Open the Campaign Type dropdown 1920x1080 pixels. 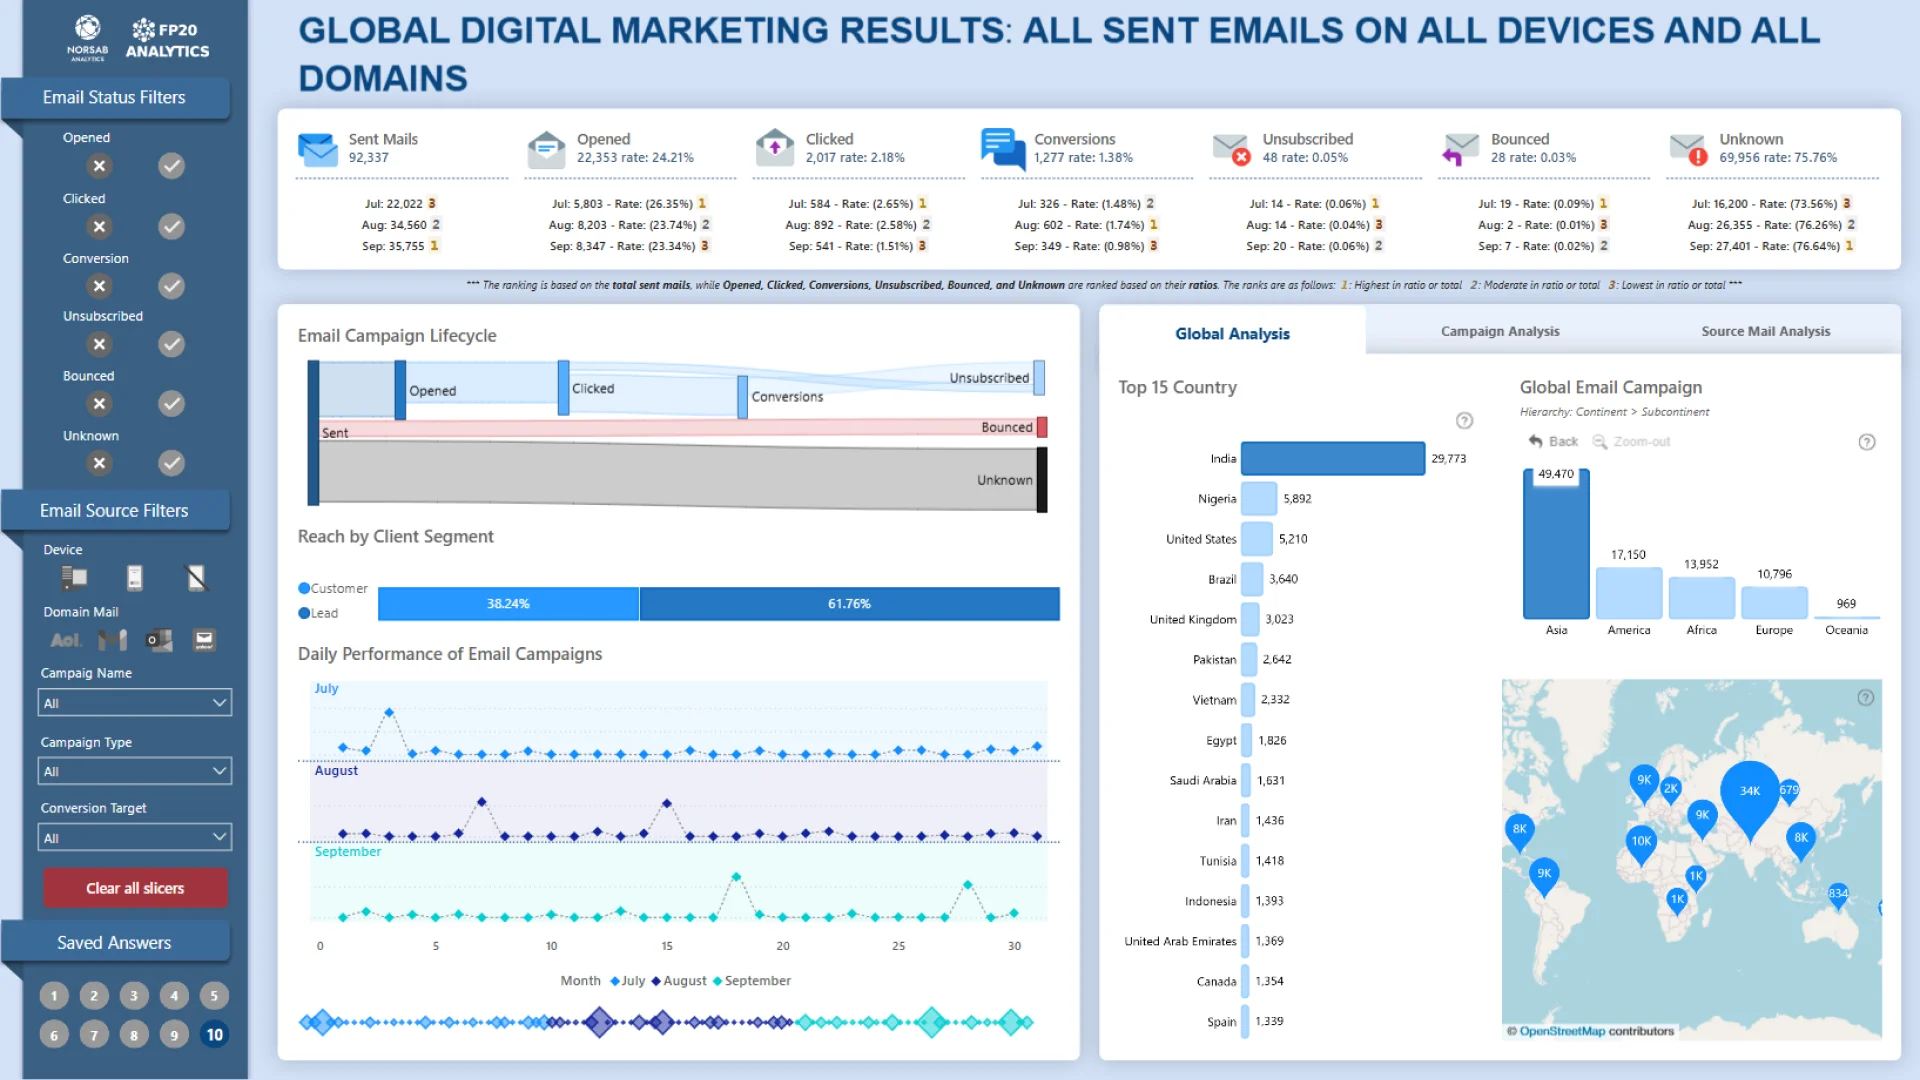[135, 771]
